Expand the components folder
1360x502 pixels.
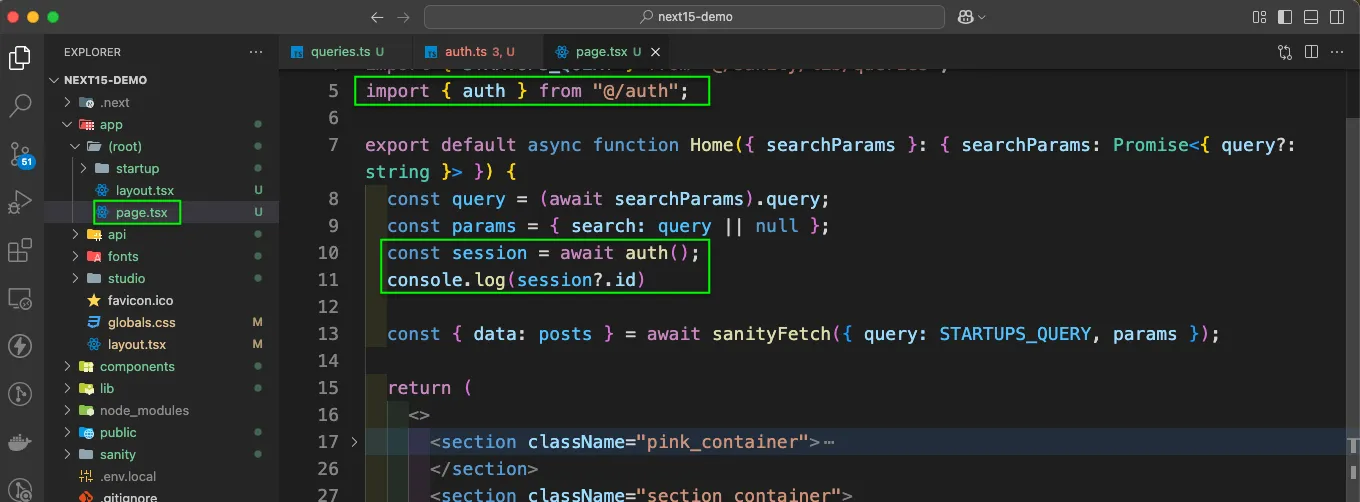68,366
